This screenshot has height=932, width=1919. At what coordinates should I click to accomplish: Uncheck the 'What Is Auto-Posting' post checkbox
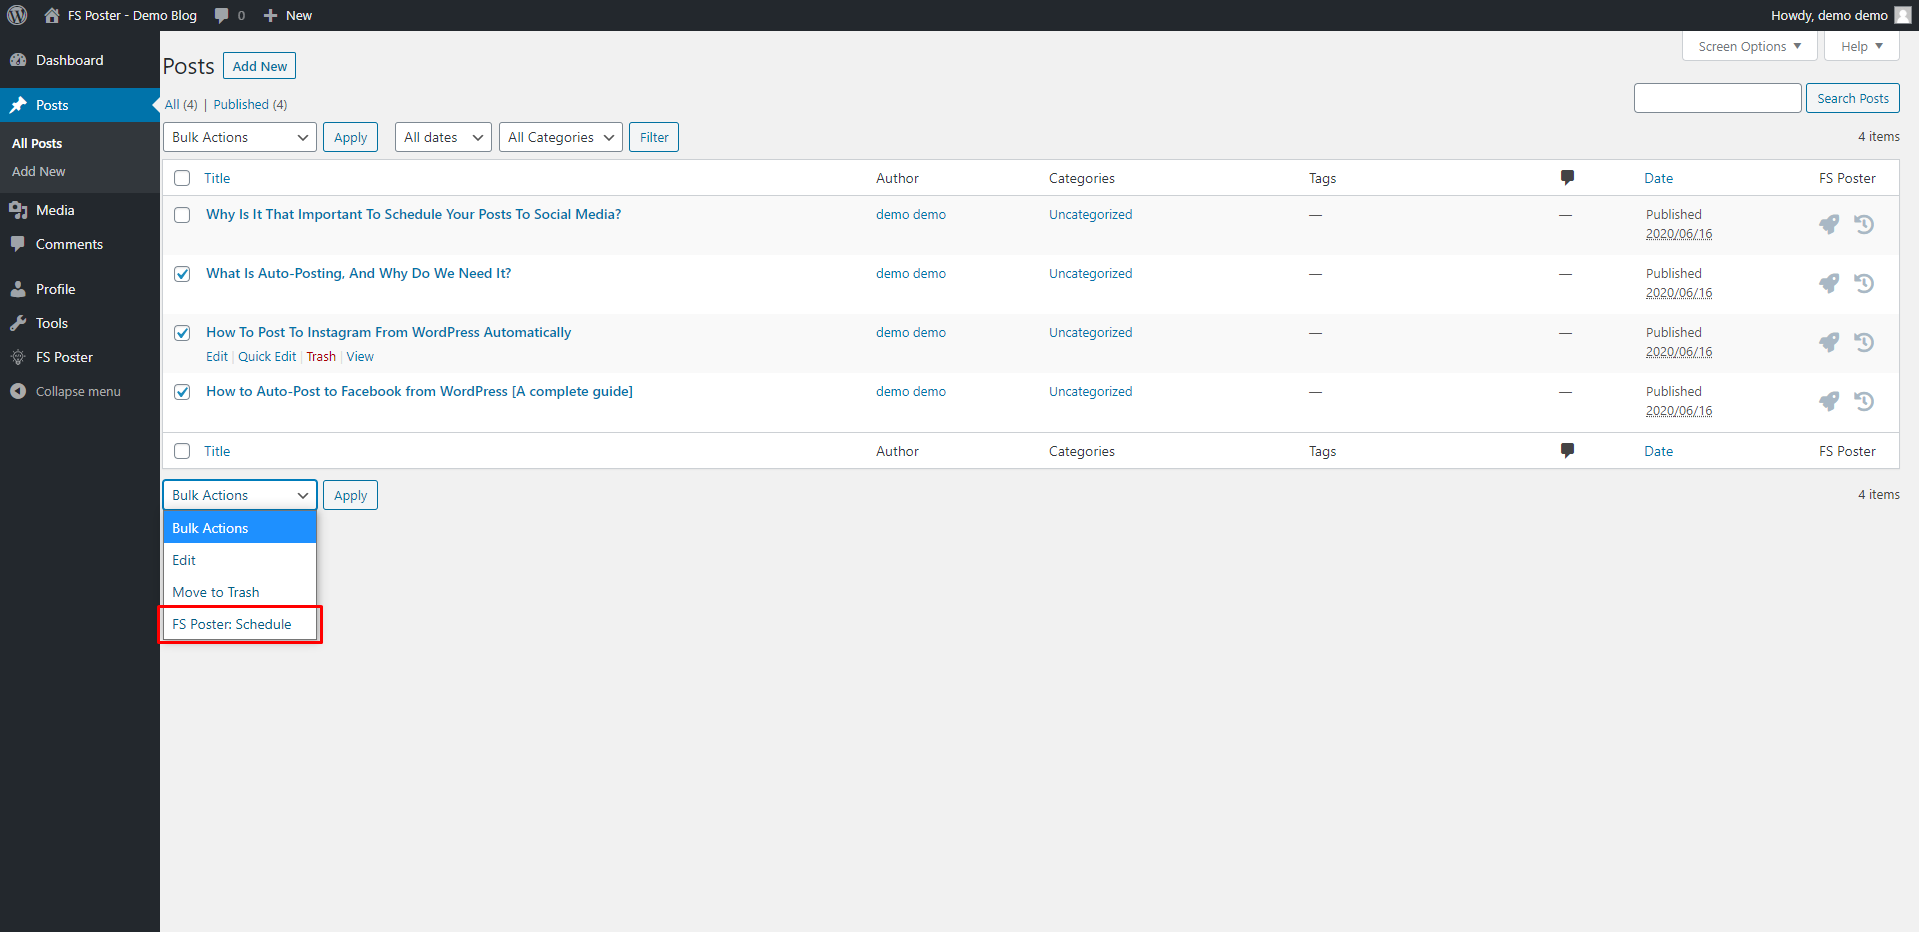[182, 274]
